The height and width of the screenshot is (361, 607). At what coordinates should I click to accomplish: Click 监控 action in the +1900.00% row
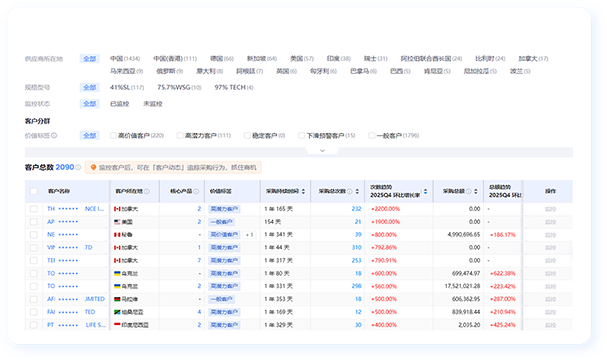(550, 222)
